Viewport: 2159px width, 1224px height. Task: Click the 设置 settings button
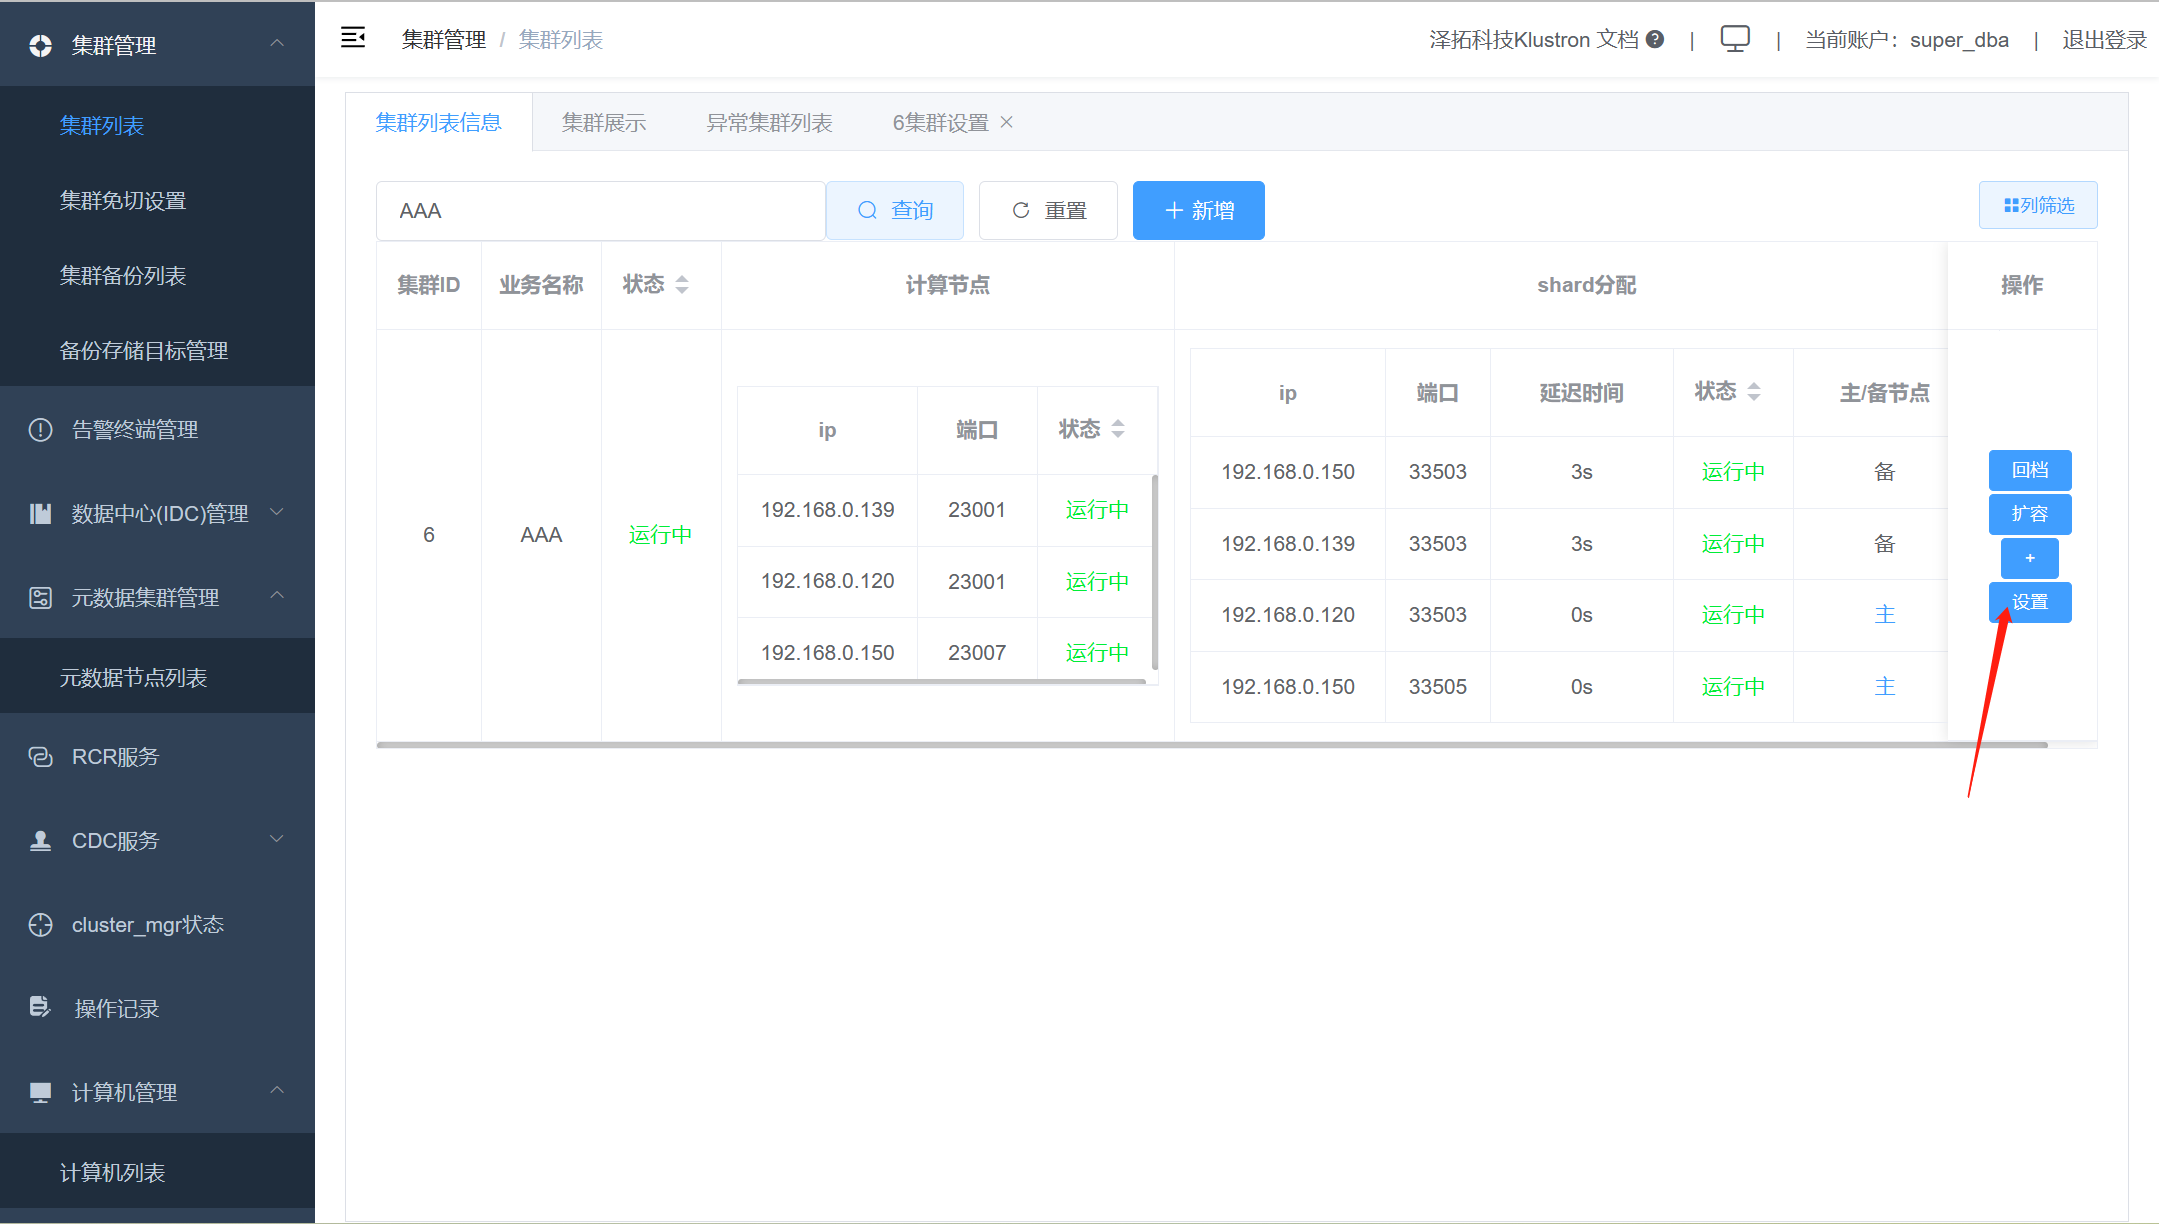click(2030, 602)
